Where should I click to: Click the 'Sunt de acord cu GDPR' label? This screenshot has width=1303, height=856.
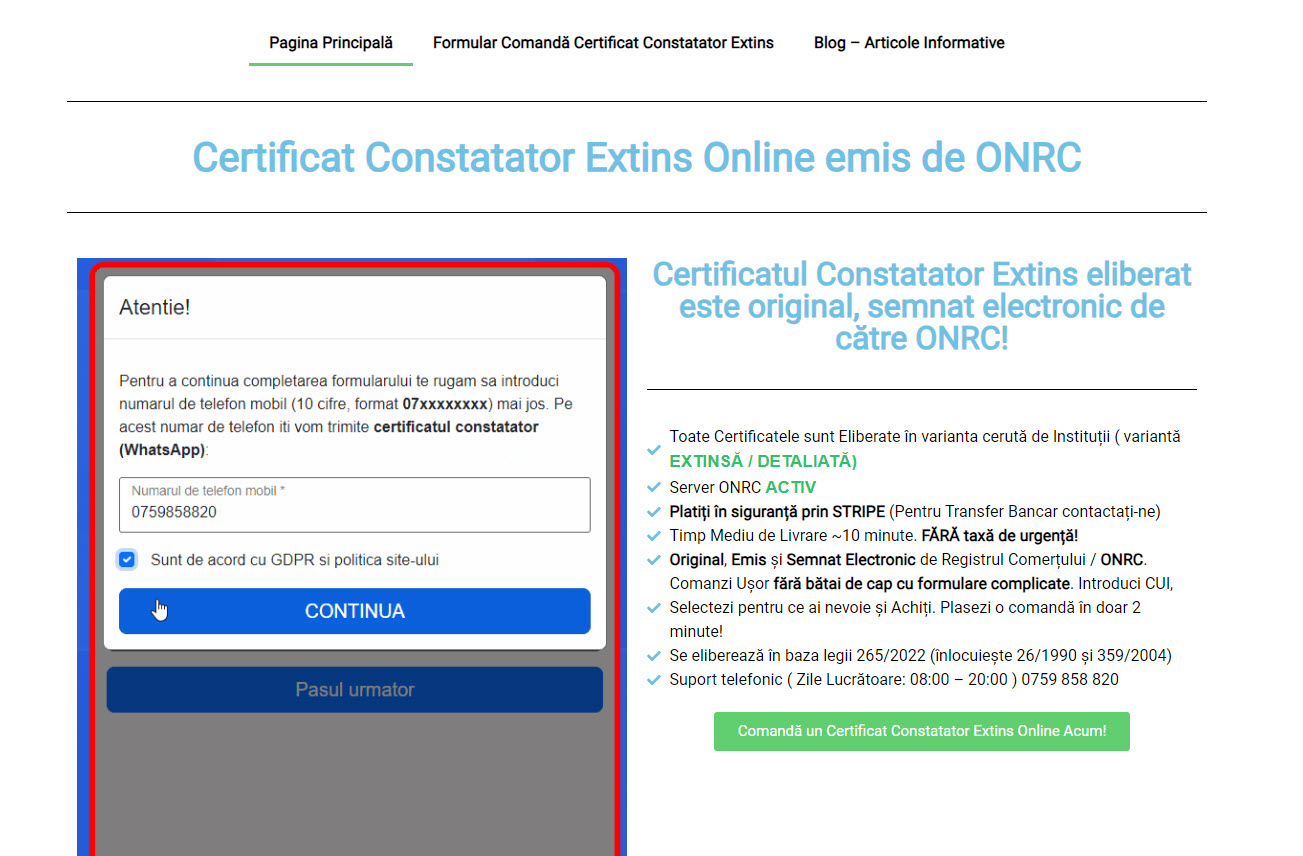(294, 560)
